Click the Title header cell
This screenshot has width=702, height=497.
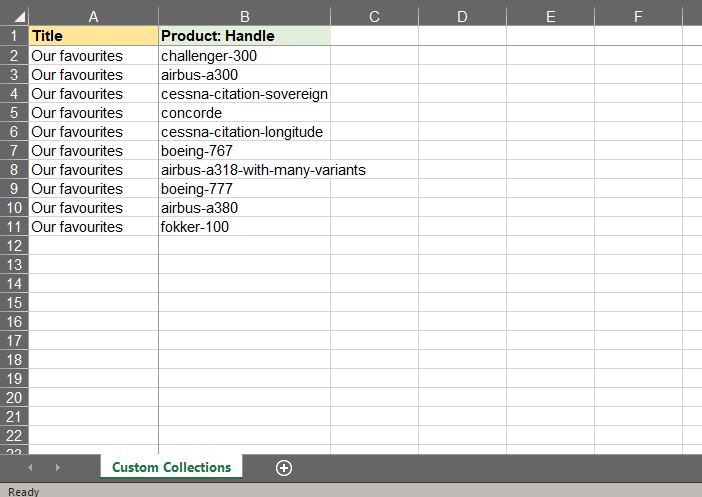94,36
